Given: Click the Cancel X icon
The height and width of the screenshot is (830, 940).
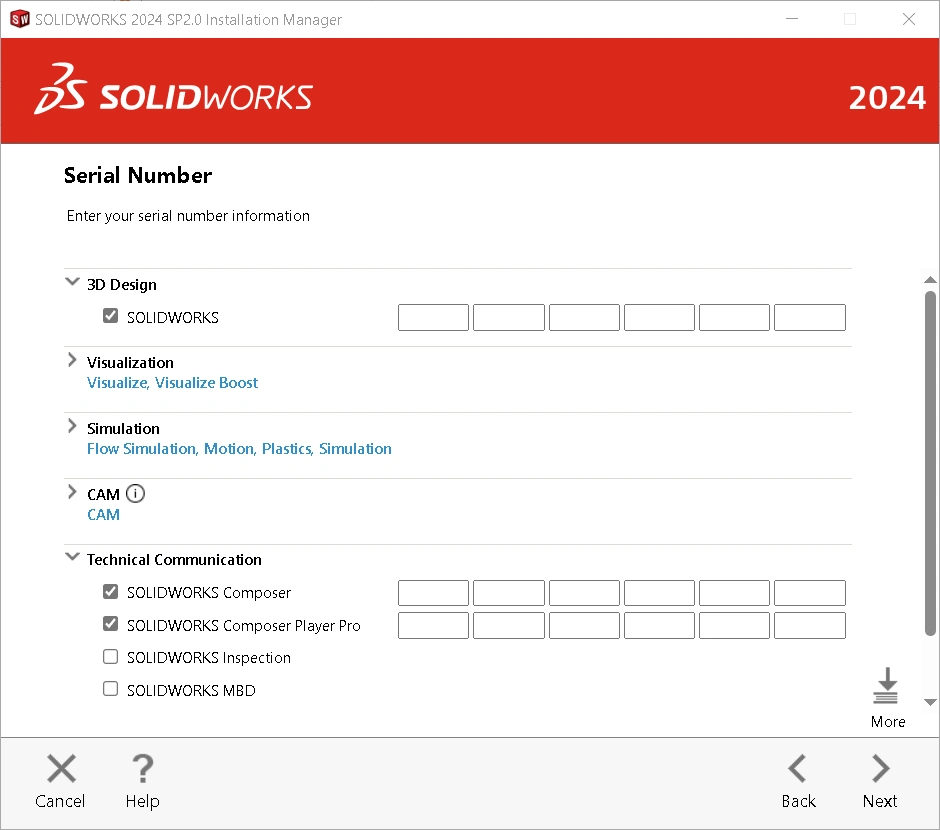Looking at the screenshot, I should (61, 768).
